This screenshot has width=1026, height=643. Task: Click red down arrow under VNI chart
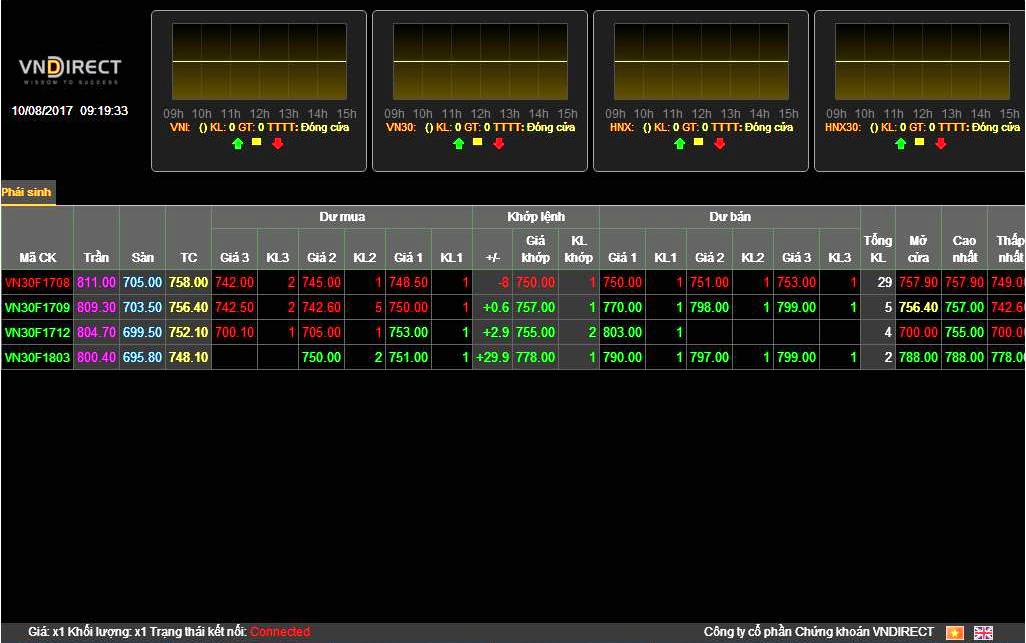tap(277, 143)
